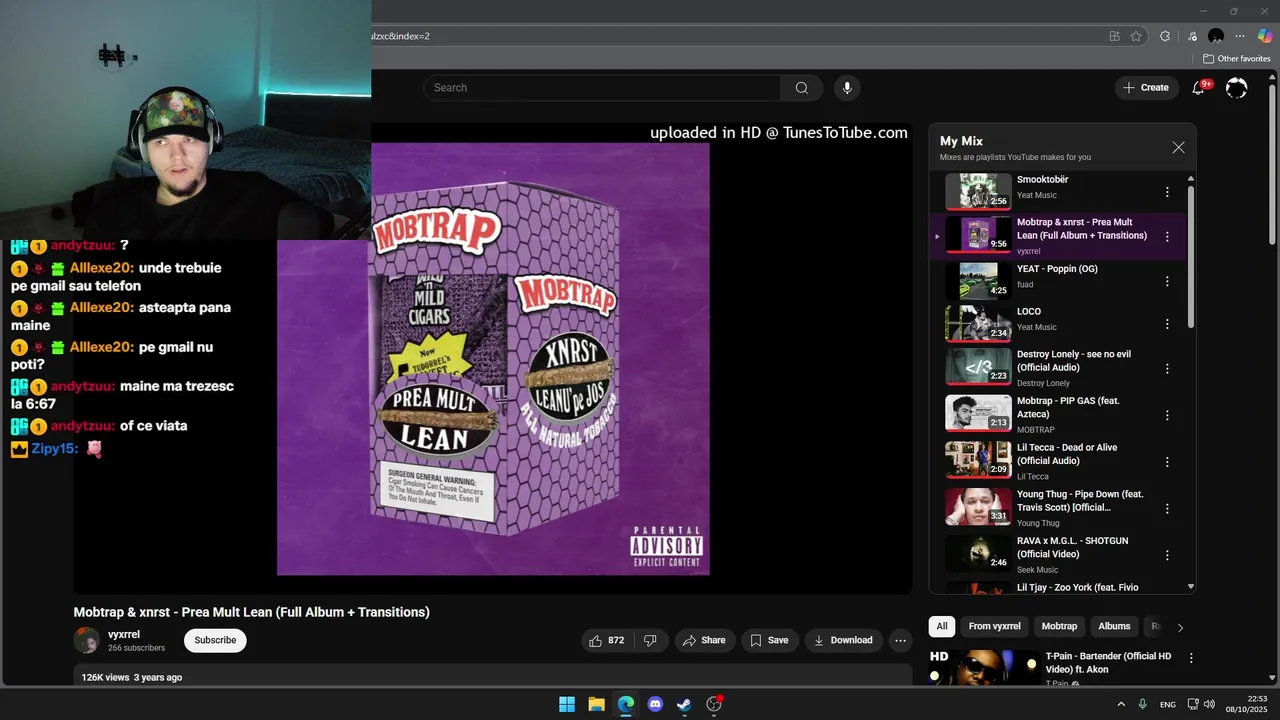Dislike the Prea Mult Lean video
Image resolution: width=1280 pixels, height=720 pixels.
coord(650,640)
